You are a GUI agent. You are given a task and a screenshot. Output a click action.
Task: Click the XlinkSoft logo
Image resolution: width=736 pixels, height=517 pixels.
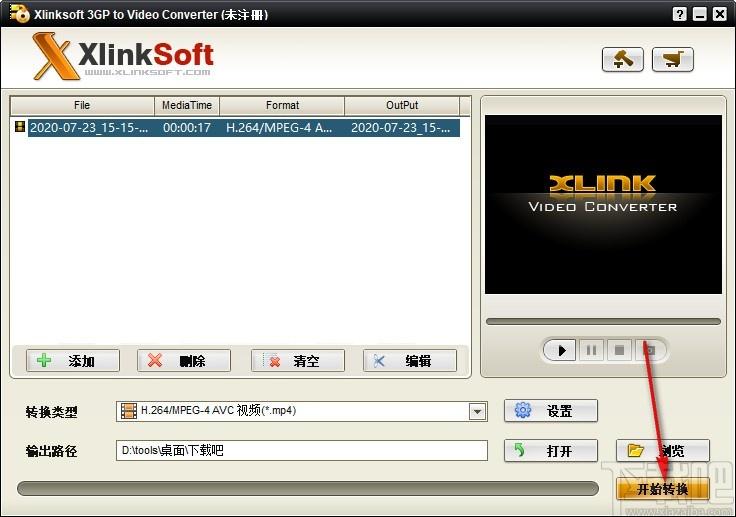(x=123, y=56)
